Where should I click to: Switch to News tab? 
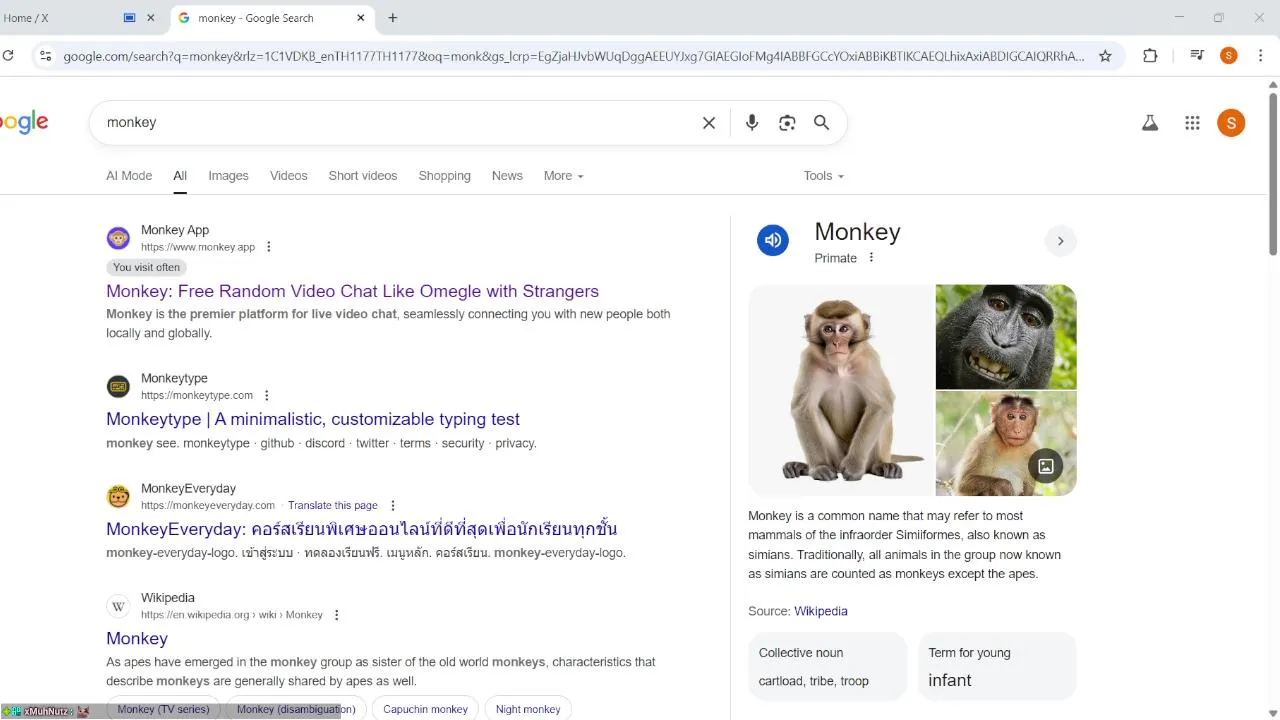507,176
